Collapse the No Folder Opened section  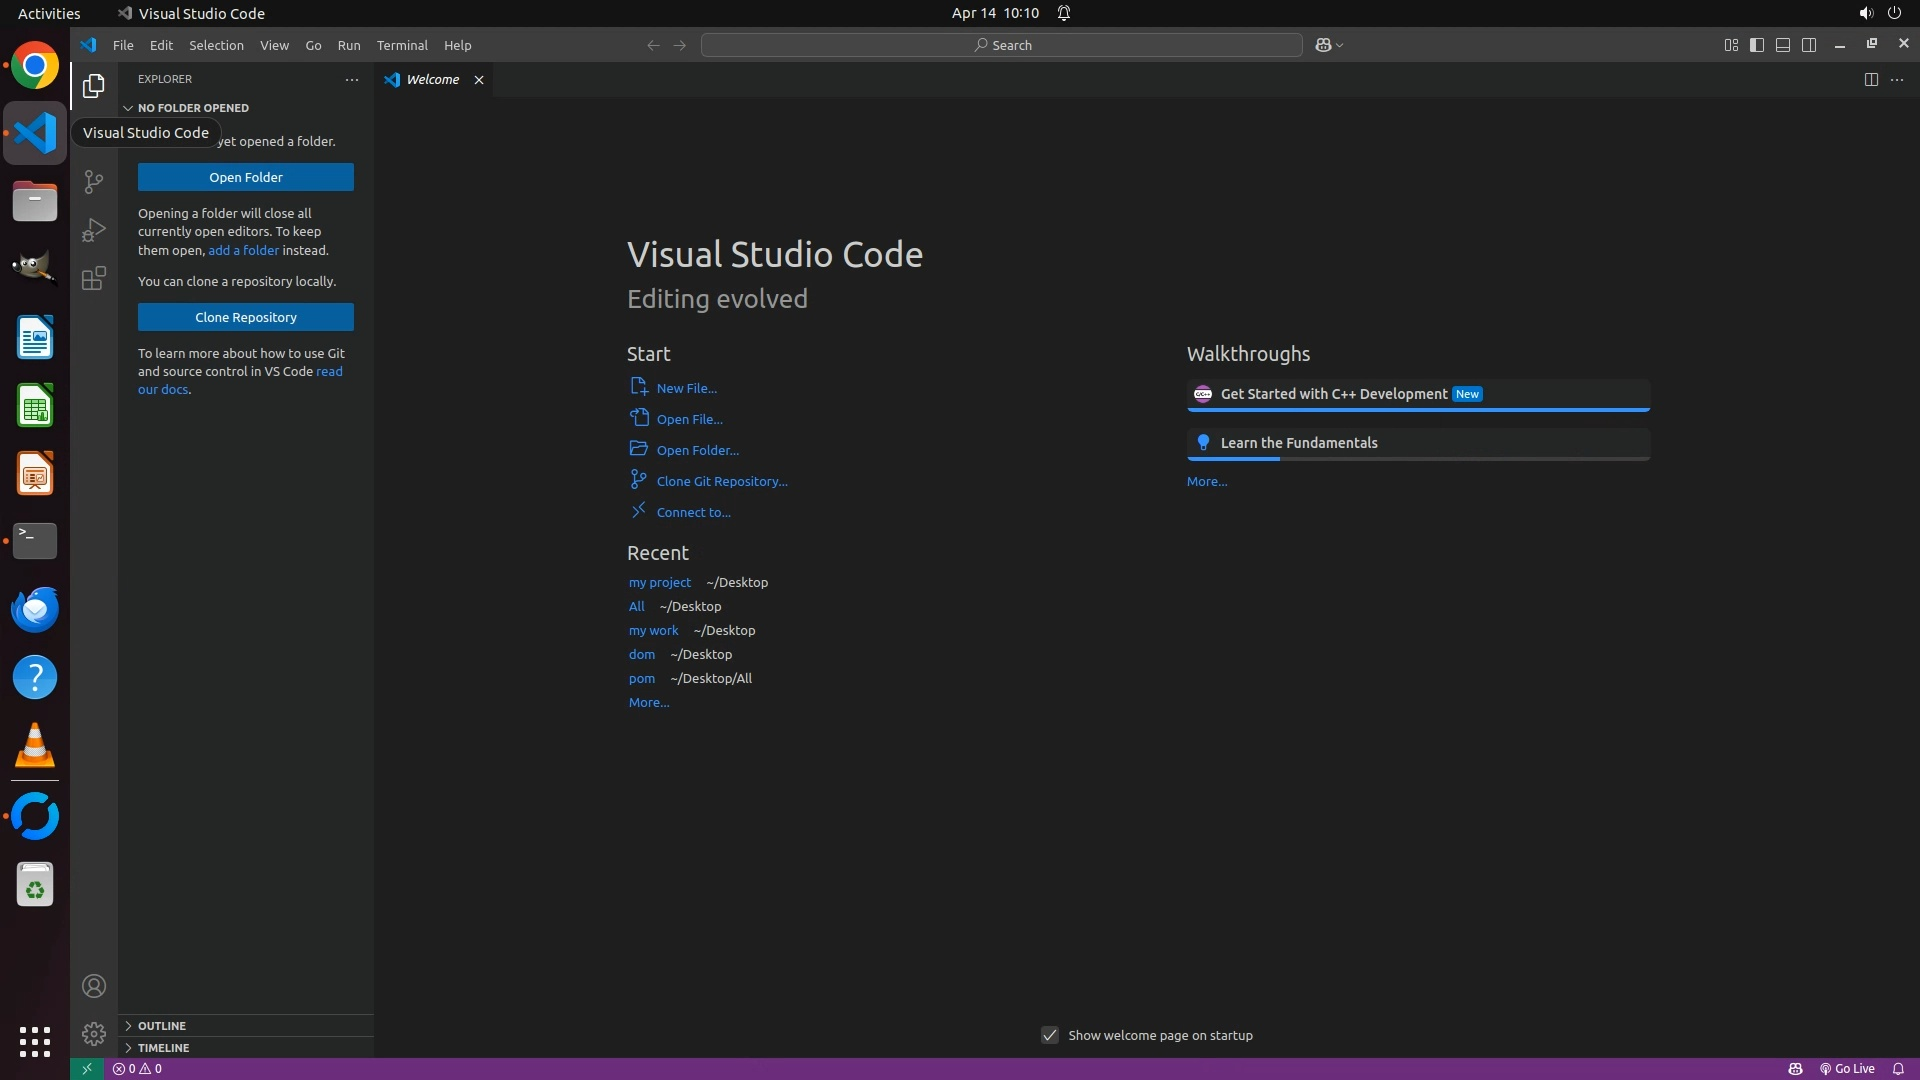(193, 107)
